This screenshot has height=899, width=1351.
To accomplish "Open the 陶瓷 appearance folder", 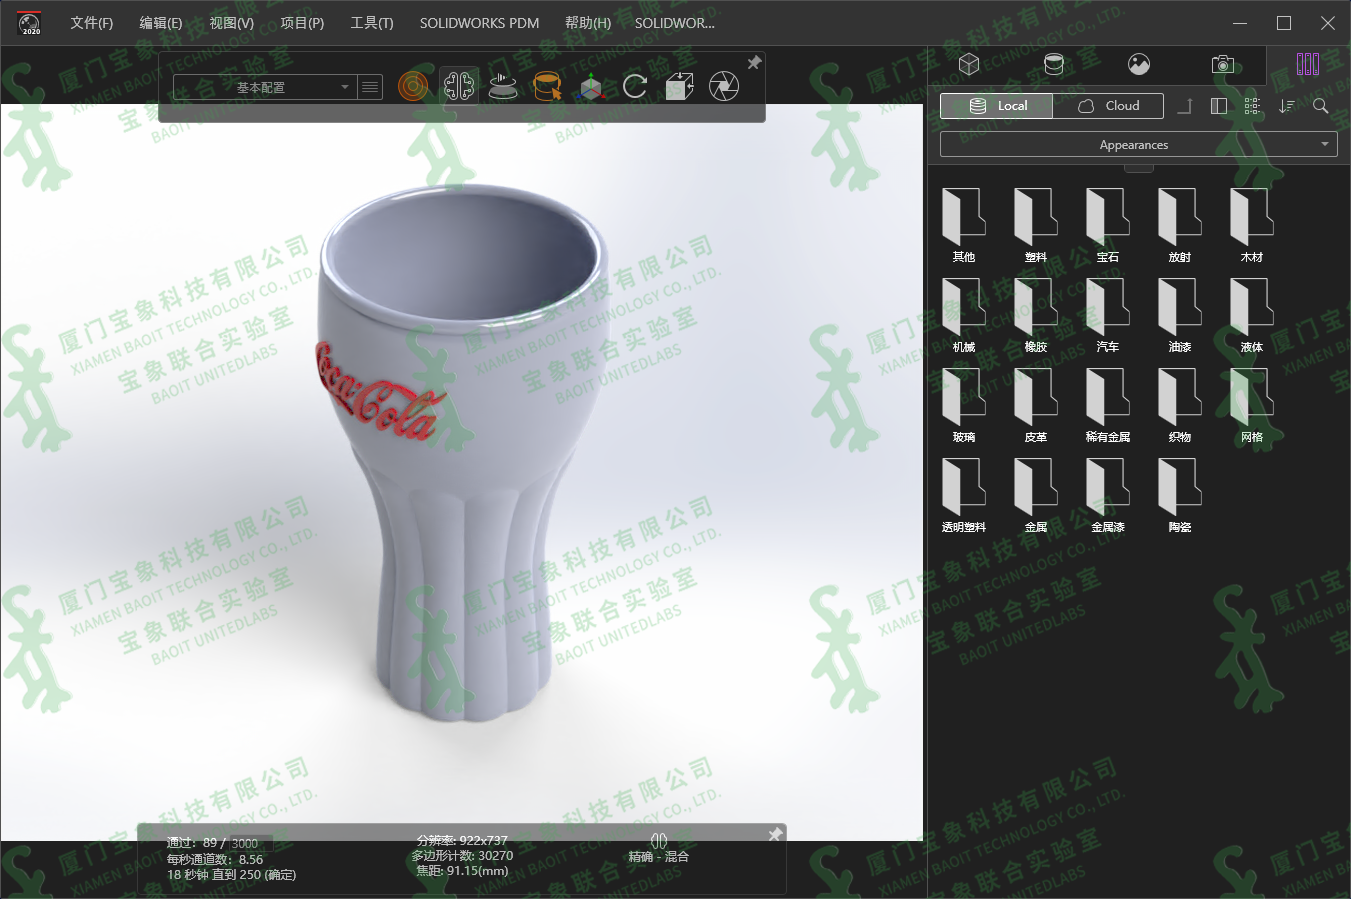I will click(1180, 495).
